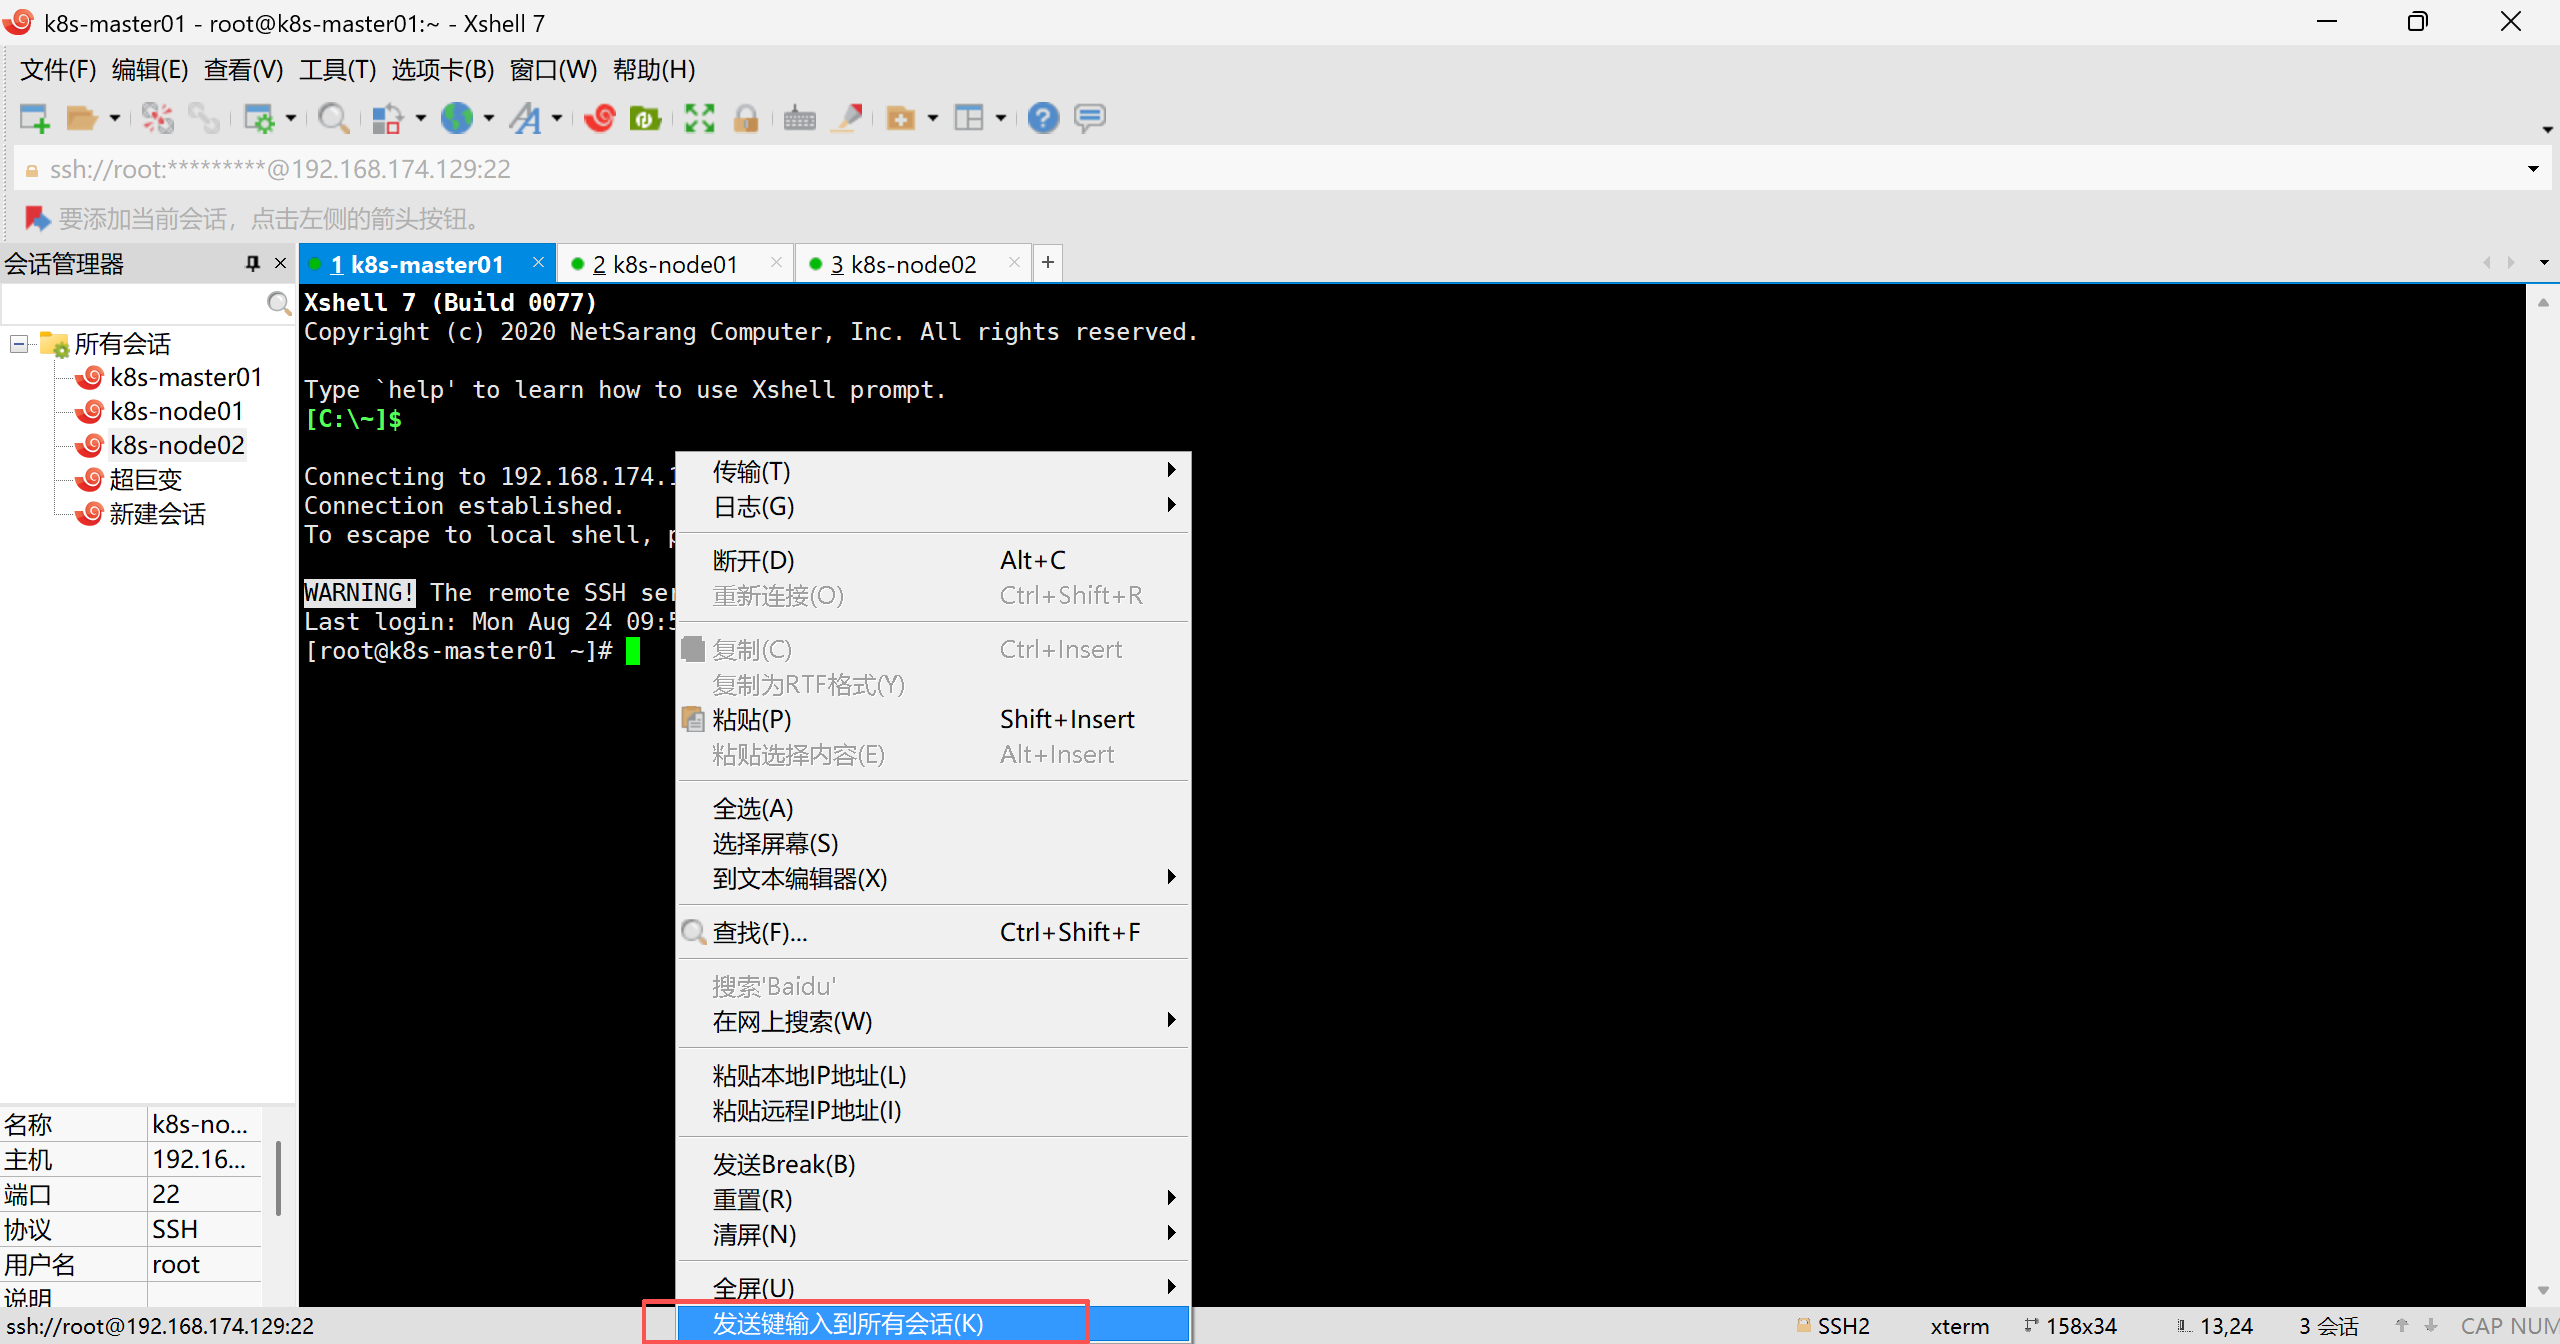Open the 选项卡(B) menu
The image size is (2560, 1344).
tap(443, 70)
